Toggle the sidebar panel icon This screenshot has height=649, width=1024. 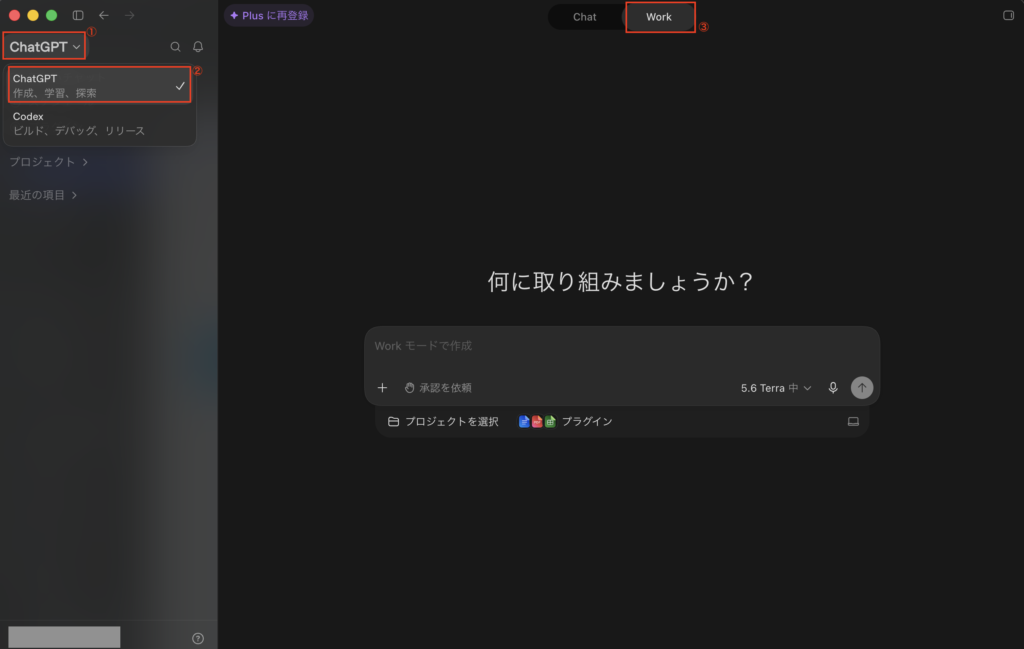point(78,15)
